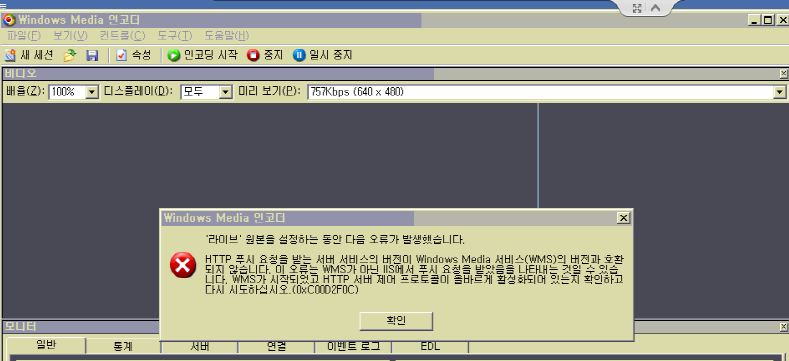Close the error dialog with X
The width and height of the screenshot is (789, 361).
623,218
